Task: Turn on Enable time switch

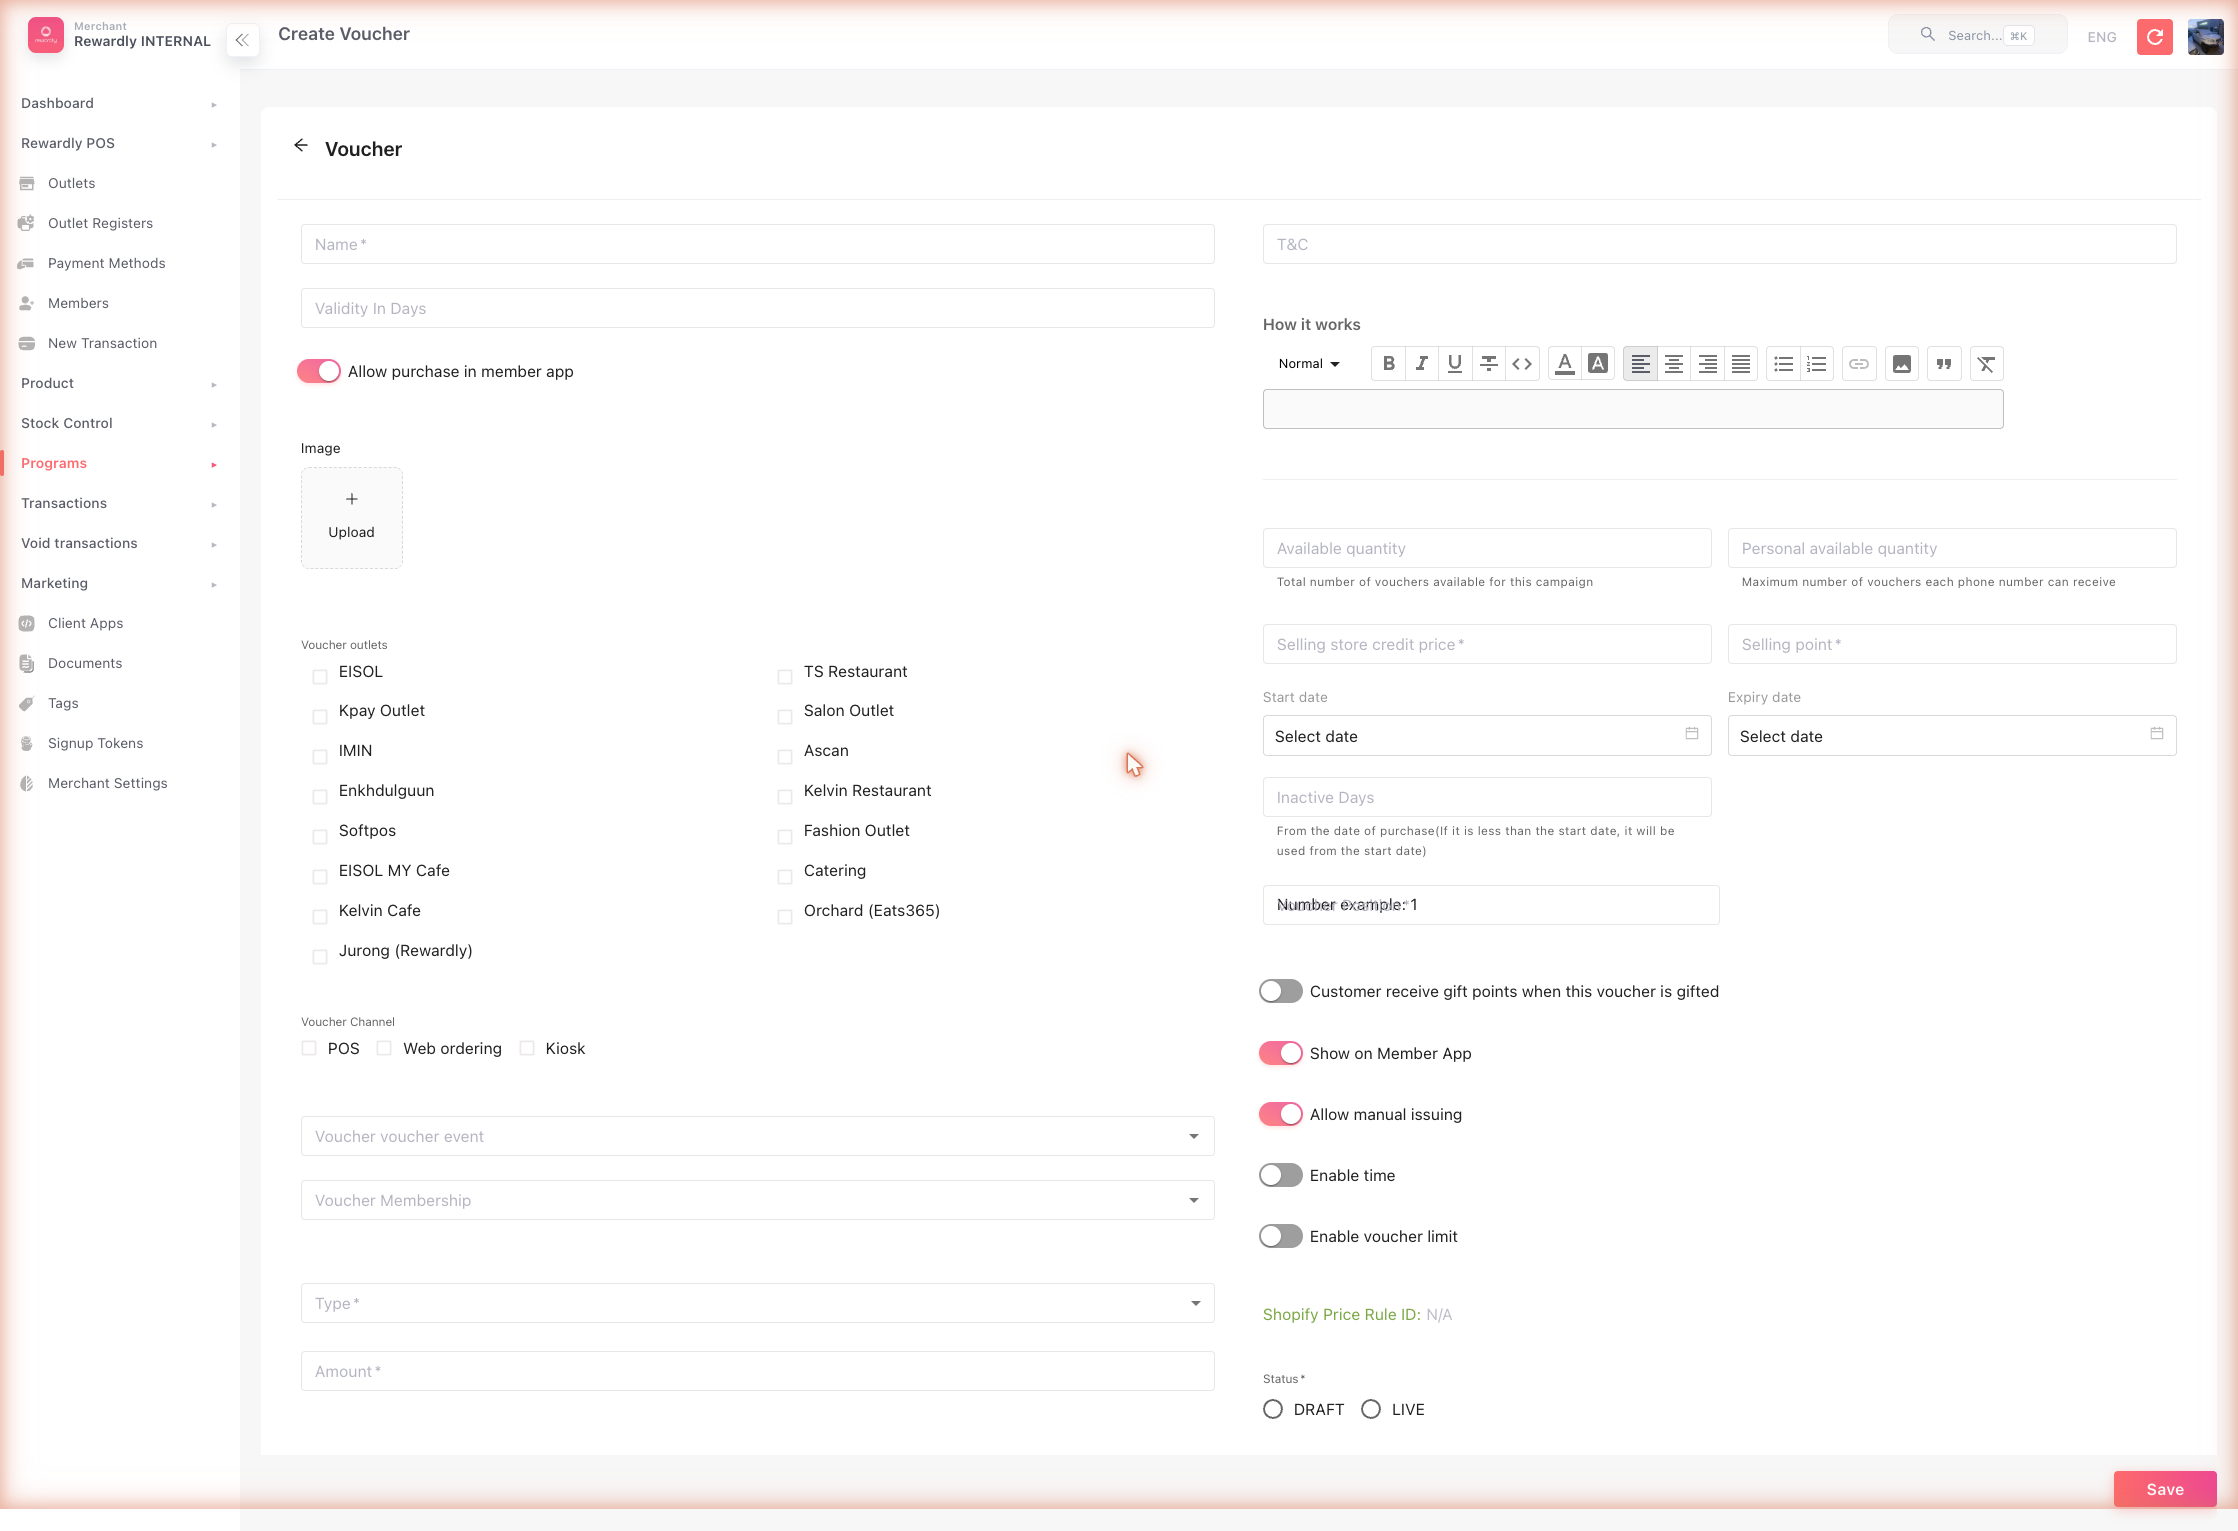Action: (1281, 1175)
